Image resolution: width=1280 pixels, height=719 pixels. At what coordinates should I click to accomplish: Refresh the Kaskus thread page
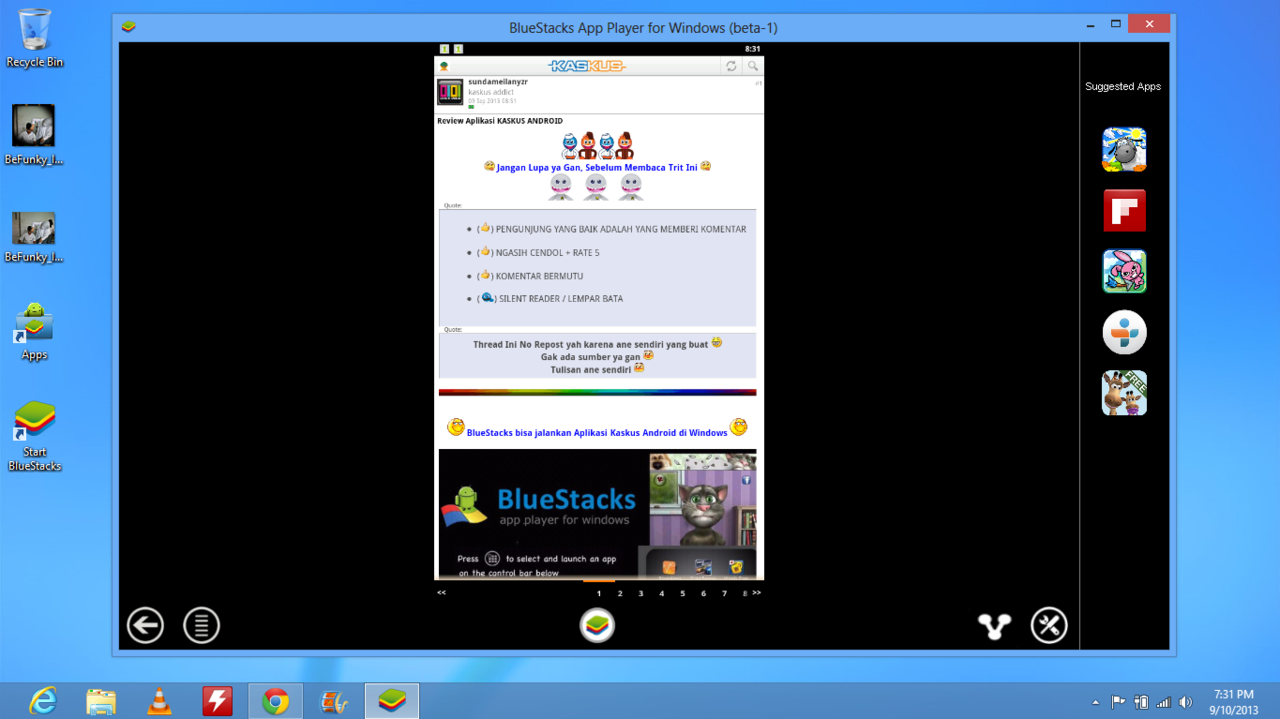click(731, 66)
